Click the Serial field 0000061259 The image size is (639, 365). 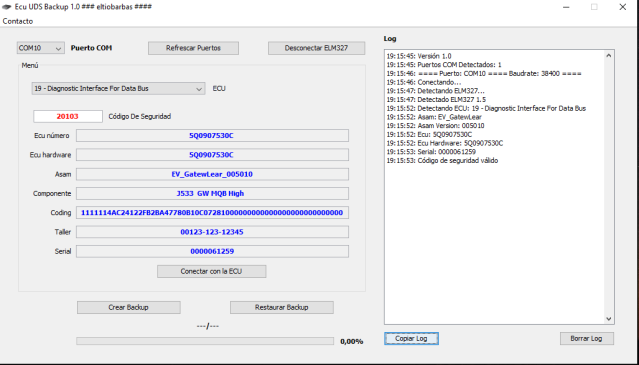click(x=212, y=251)
